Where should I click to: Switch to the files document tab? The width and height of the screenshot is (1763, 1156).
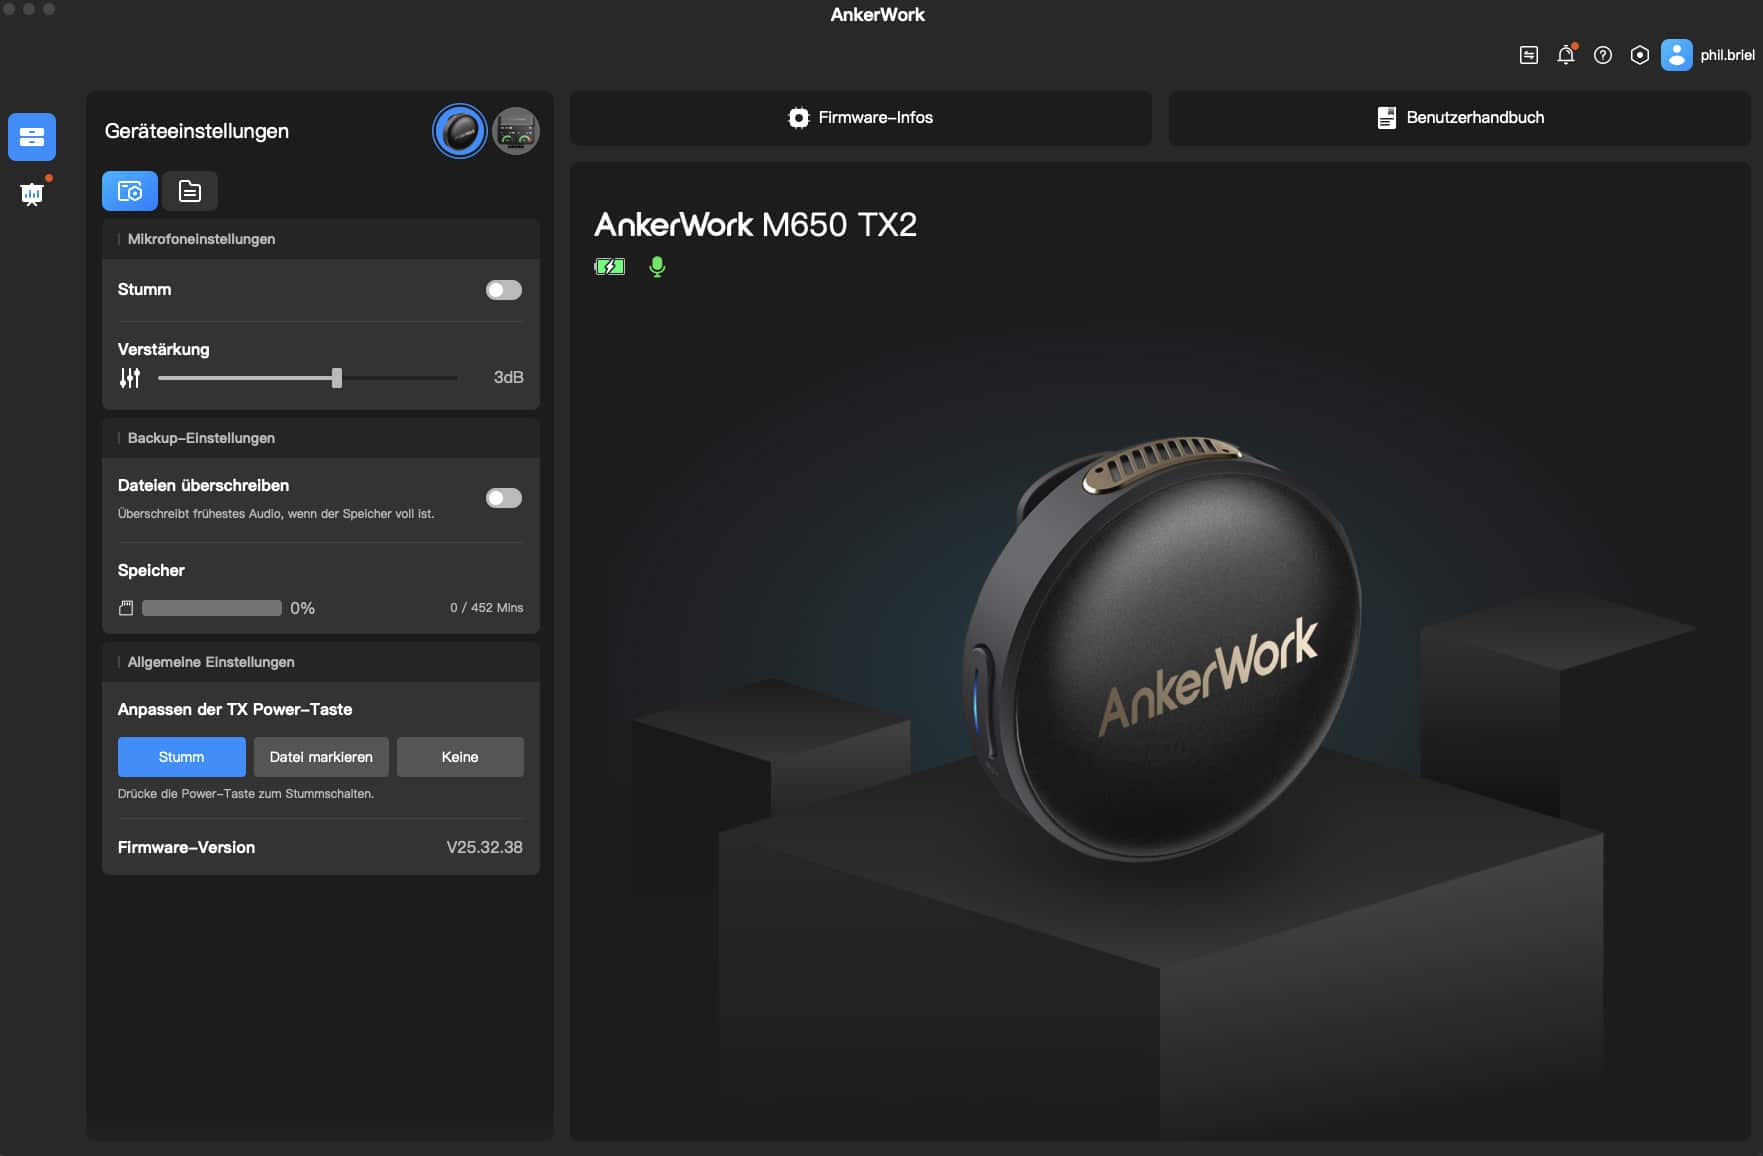[189, 191]
